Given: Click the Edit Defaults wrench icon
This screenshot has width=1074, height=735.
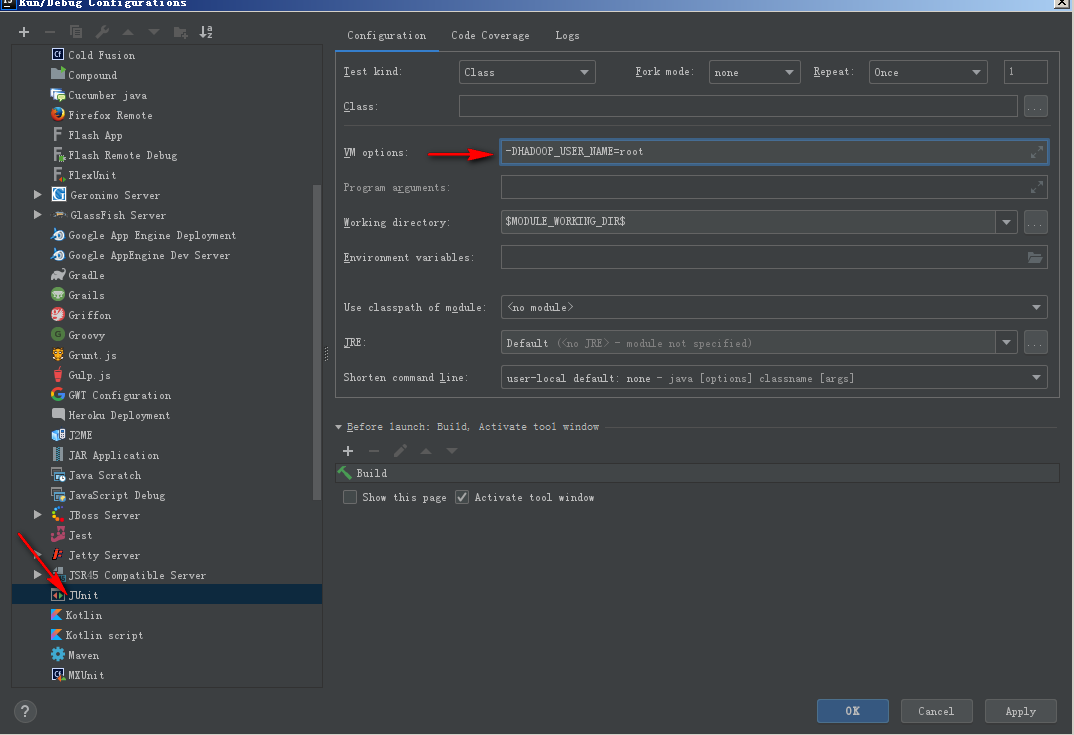Looking at the screenshot, I should pos(102,32).
